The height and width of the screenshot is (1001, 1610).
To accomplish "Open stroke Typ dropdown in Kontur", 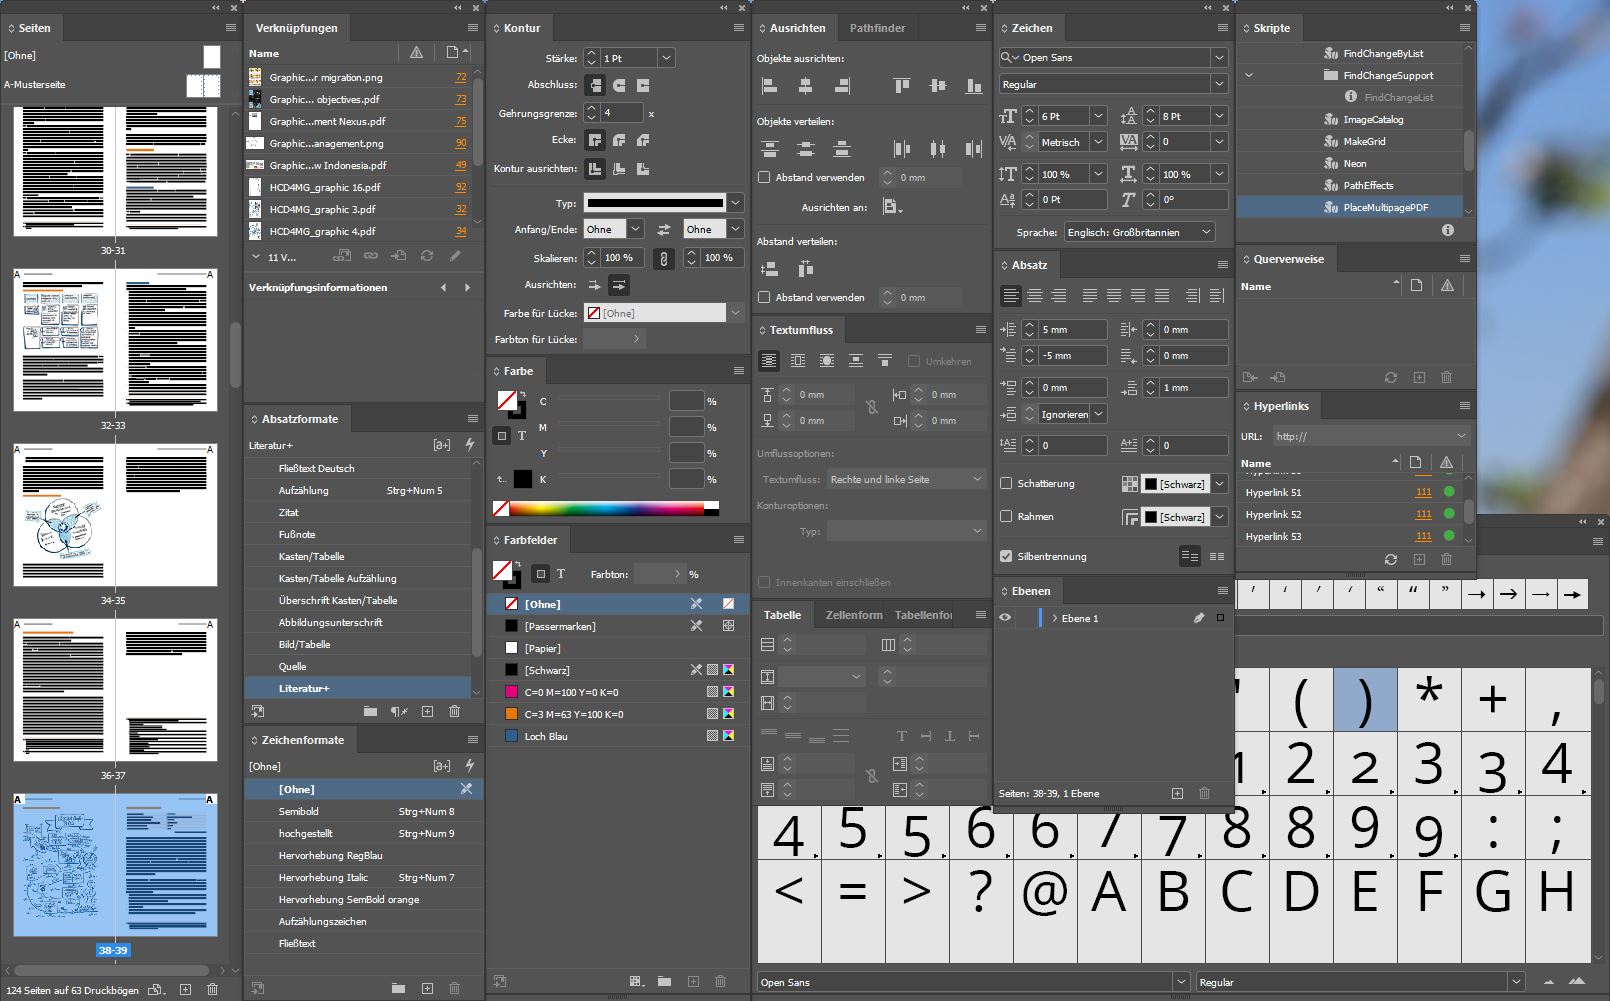I will (x=736, y=202).
